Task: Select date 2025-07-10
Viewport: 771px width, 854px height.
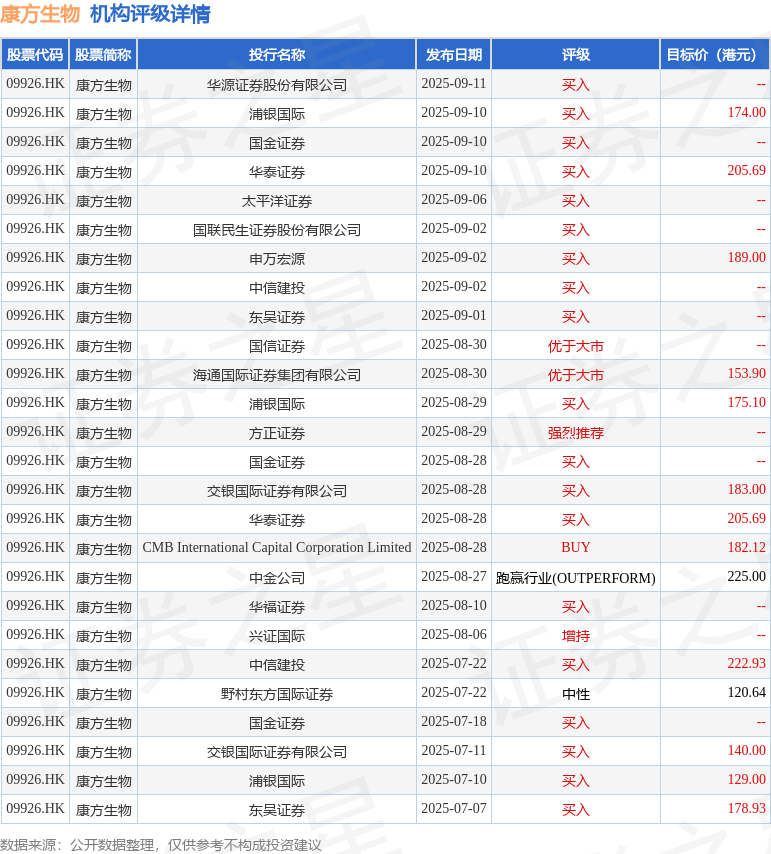Action: pyautogui.click(x=454, y=779)
